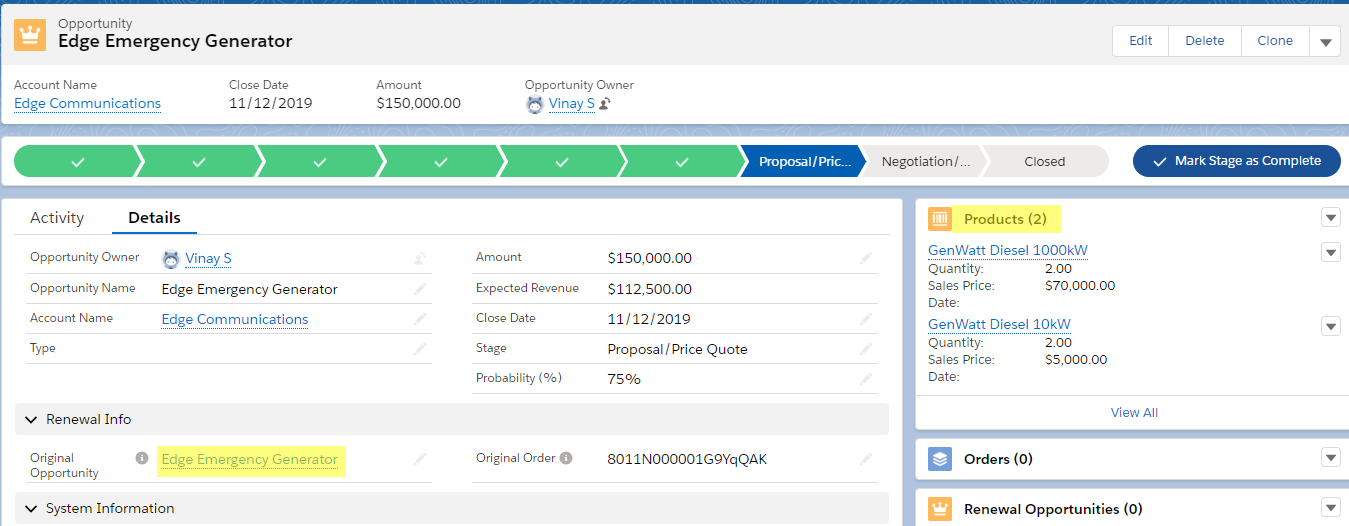The height and width of the screenshot is (526, 1349).
Task: Click the Orders related list icon
Action: tap(940, 459)
